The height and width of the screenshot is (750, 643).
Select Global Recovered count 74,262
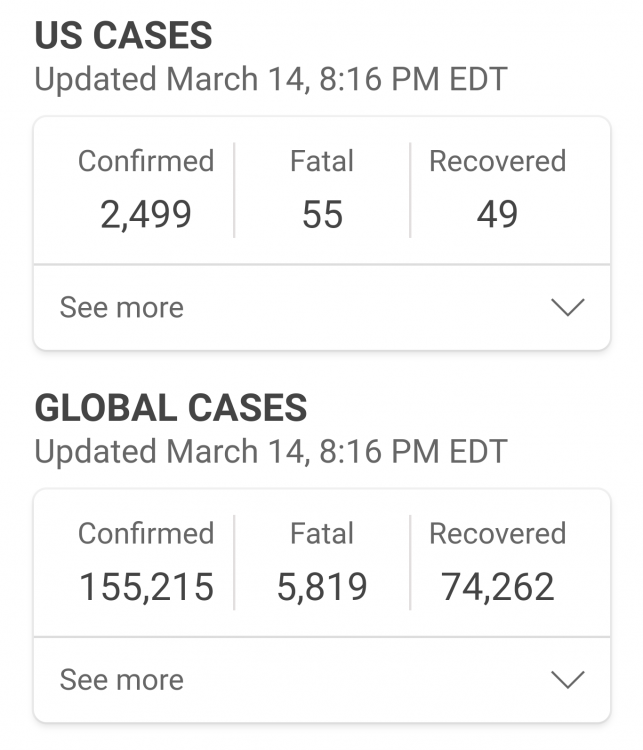(498, 587)
